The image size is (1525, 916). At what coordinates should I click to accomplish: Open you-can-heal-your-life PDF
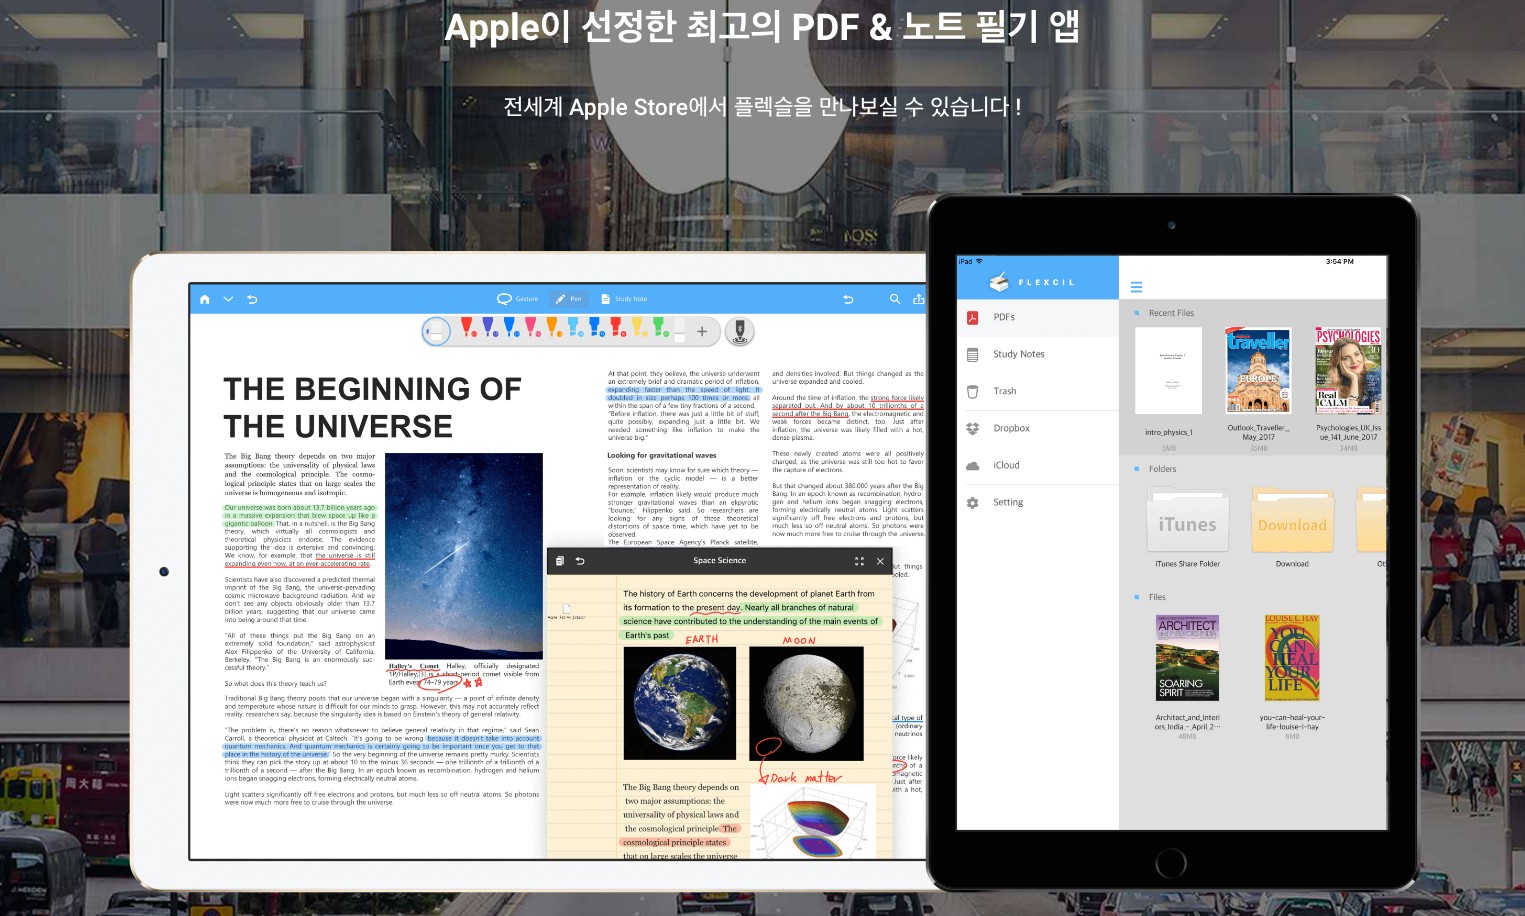click(x=1292, y=658)
